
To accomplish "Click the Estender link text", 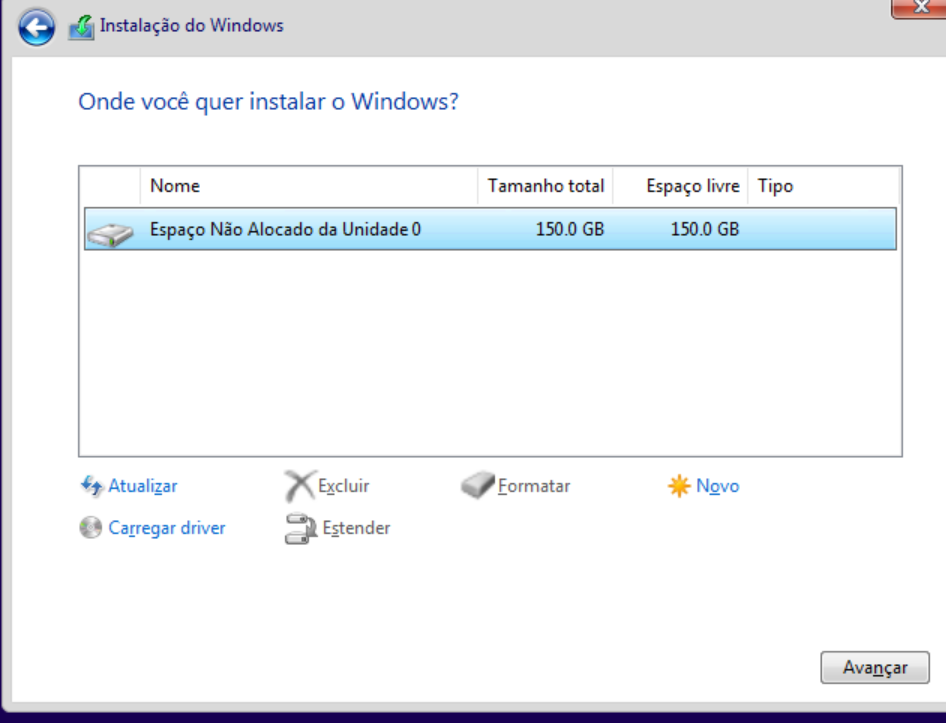I will [x=356, y=528].
